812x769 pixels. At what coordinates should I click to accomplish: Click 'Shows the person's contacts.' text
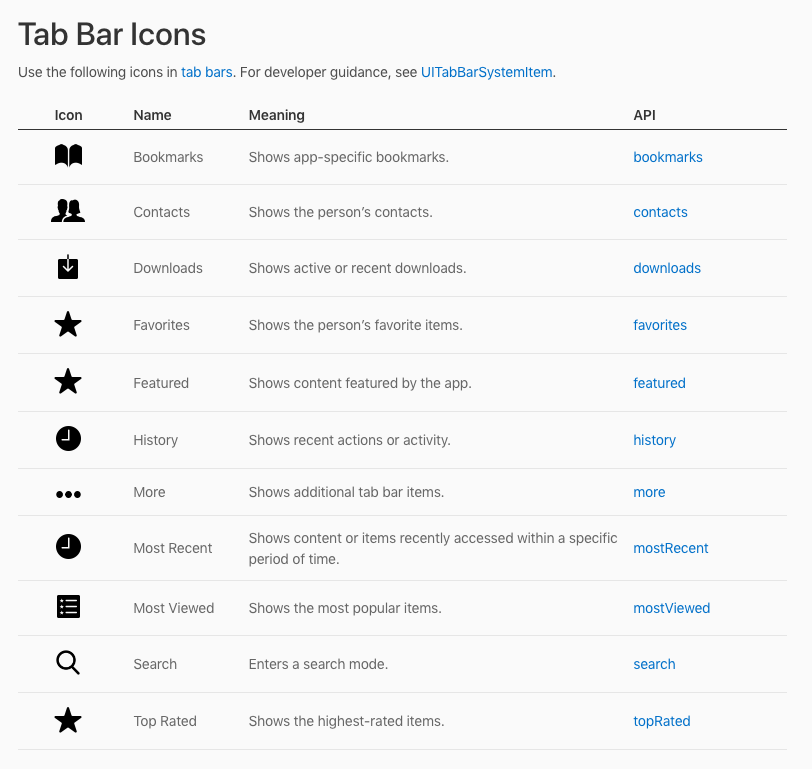tap(340, 212)
